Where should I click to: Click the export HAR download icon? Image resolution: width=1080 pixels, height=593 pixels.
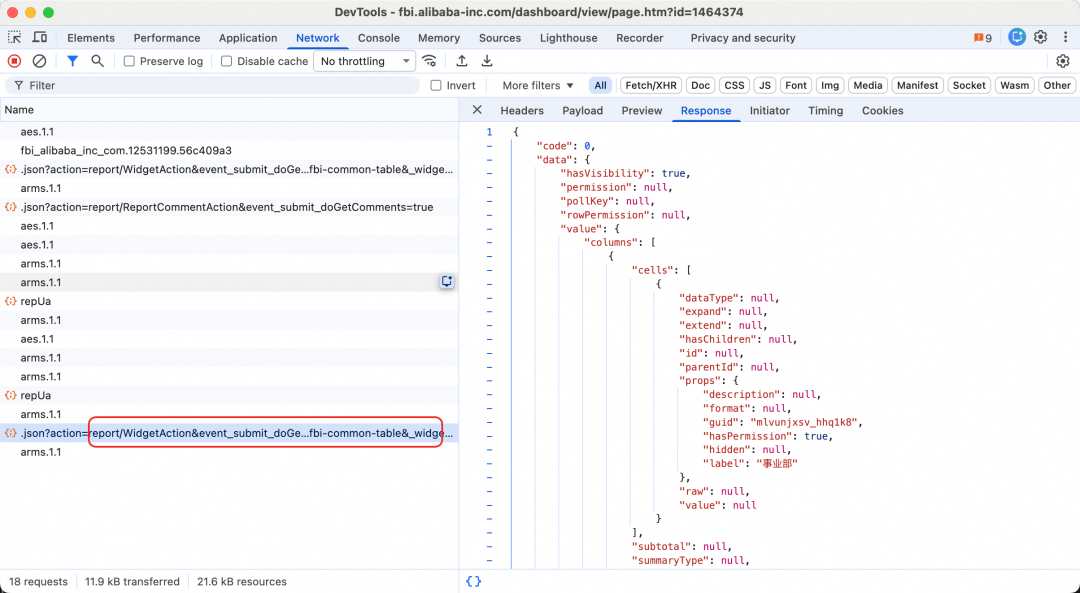coord(487,61)
